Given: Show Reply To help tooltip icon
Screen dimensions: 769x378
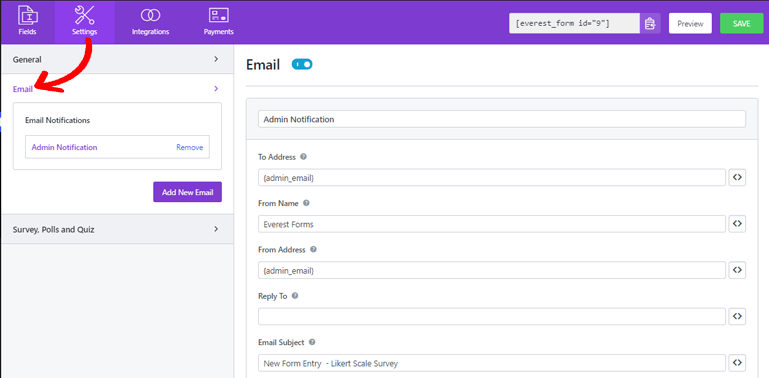Looking at the screenshot, I should [295, 296].
